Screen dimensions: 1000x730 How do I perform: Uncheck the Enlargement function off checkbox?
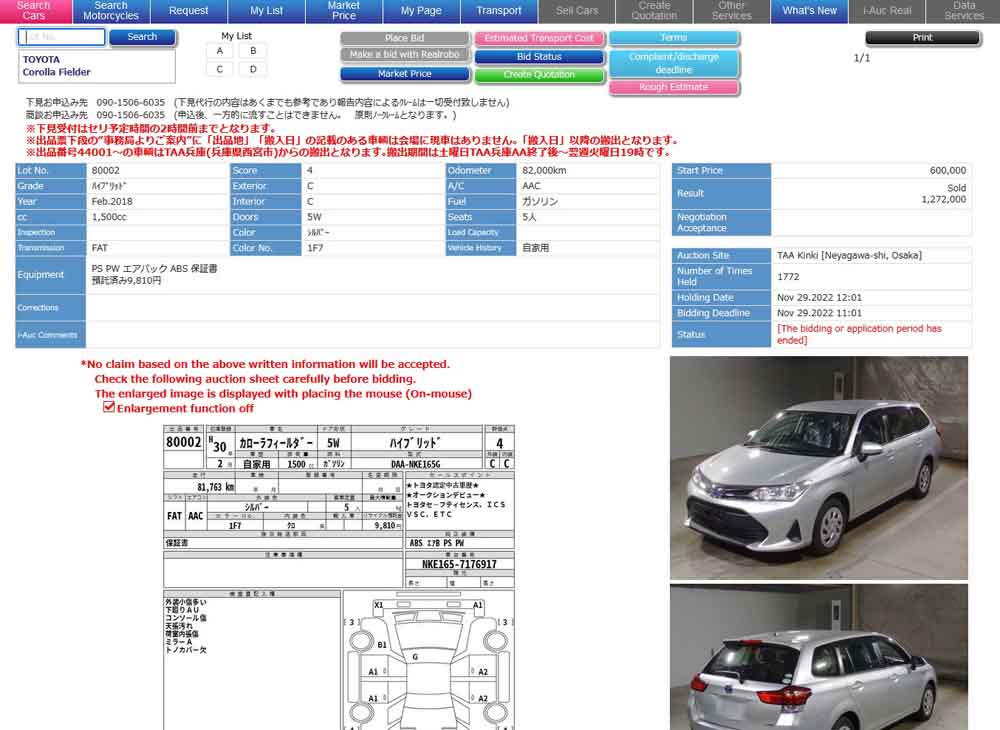(x=109, y=407)
